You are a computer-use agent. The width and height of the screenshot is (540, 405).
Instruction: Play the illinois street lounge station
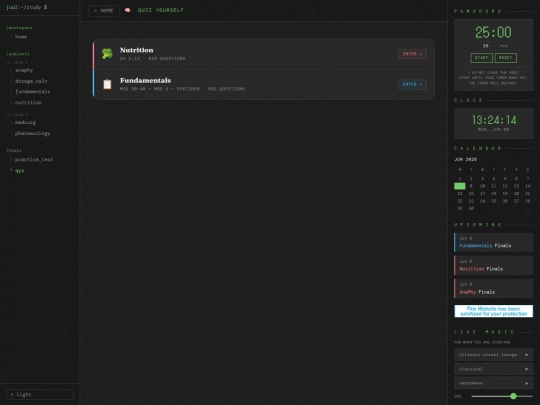[x=494, y=355]
